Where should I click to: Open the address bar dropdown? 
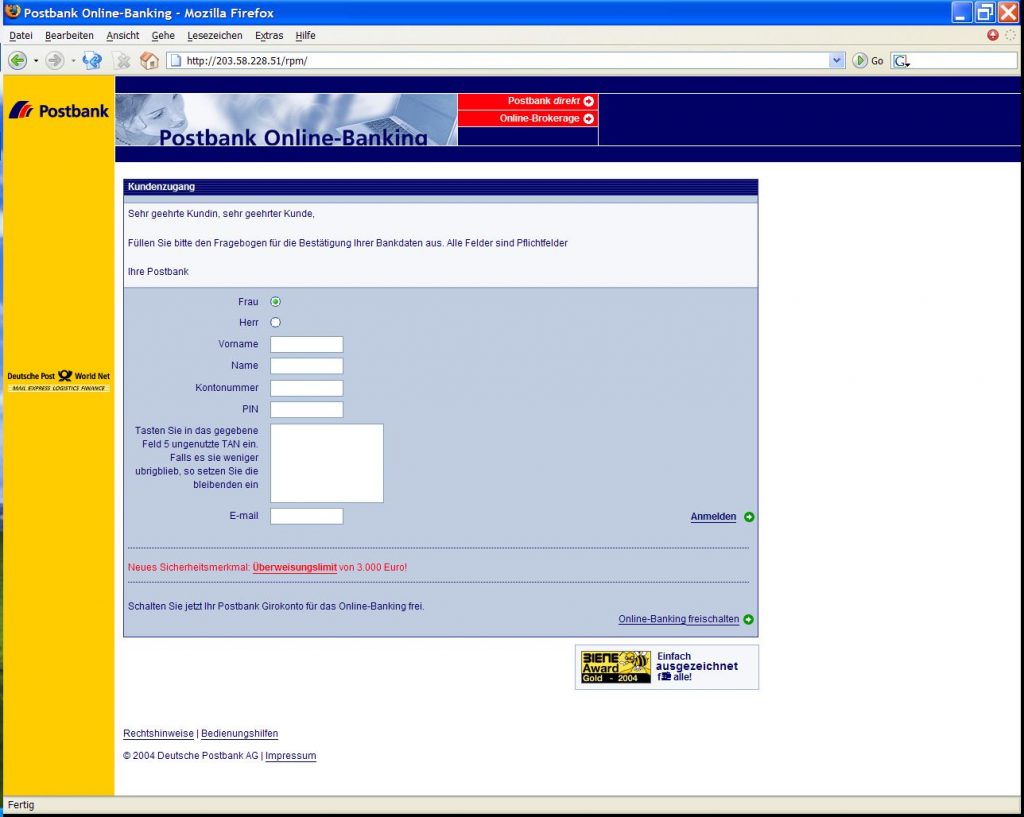838,60
